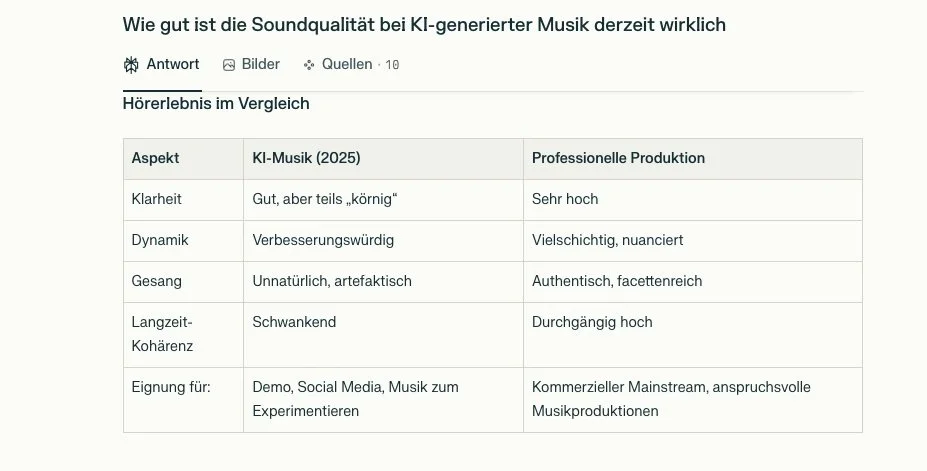Switch to the Antwort tab
Image resolution: width=927 pixels, height=471 pixels.
tap(162, 64)
